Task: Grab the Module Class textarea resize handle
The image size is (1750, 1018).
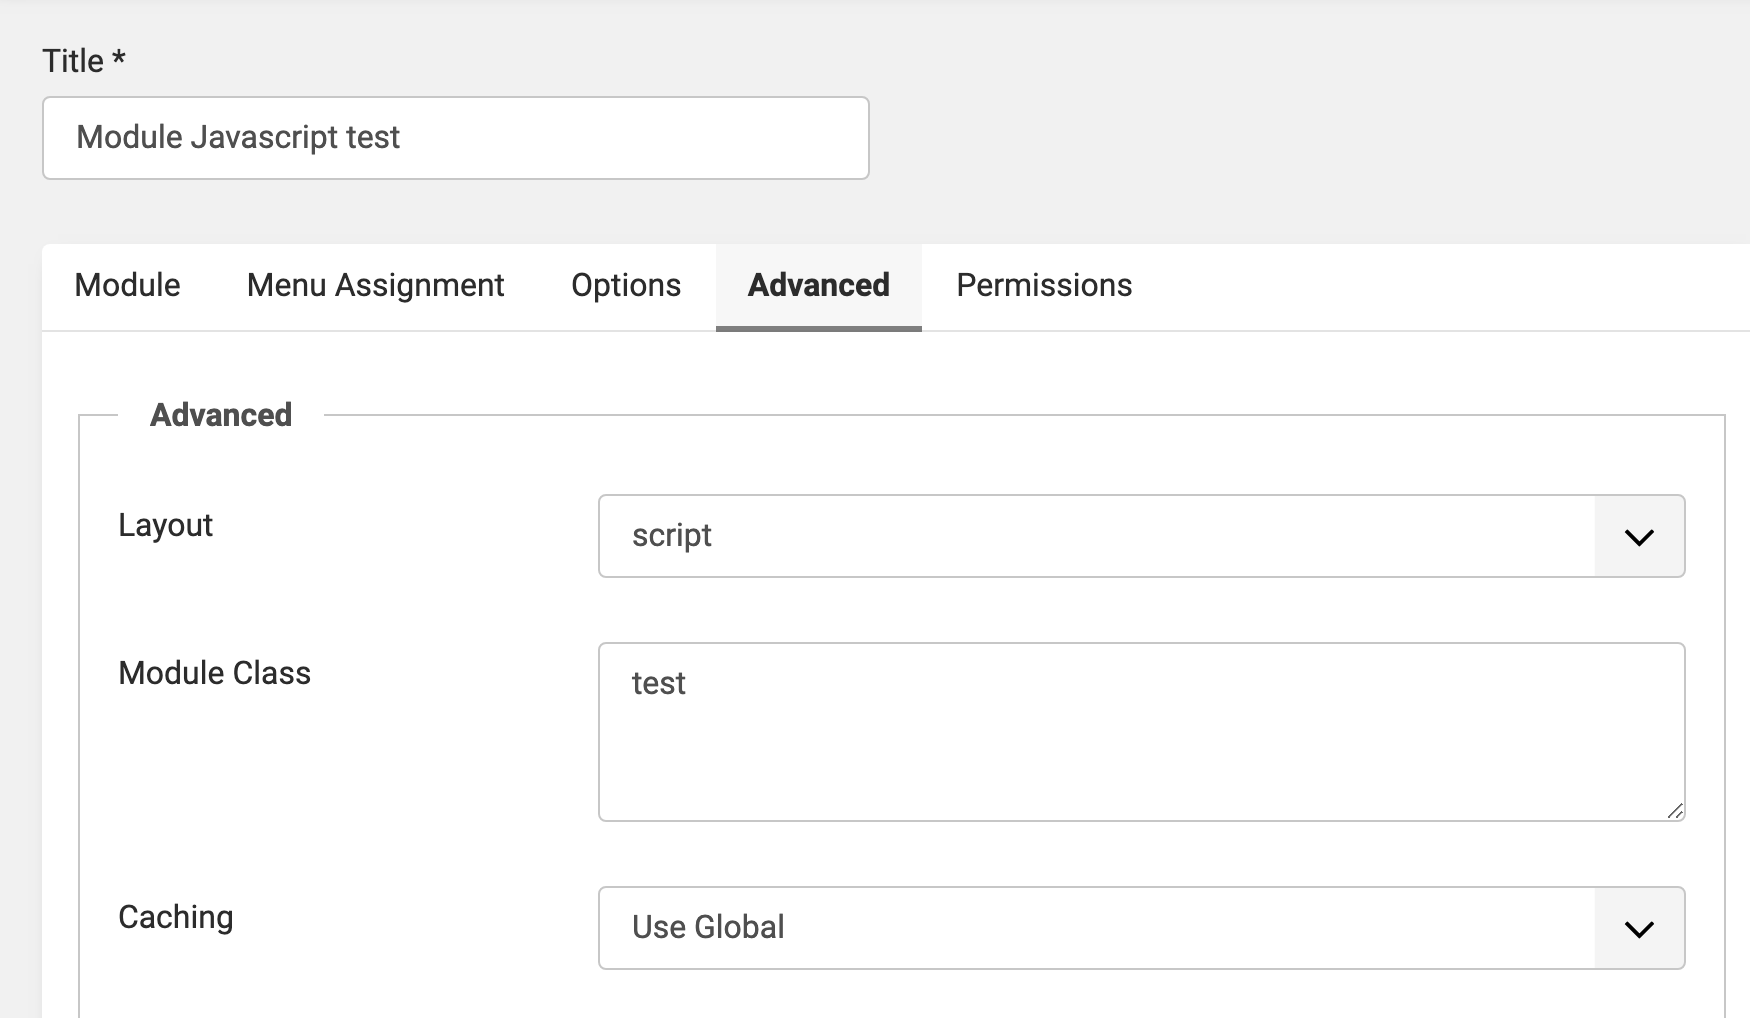Action: pos(1675,811)
